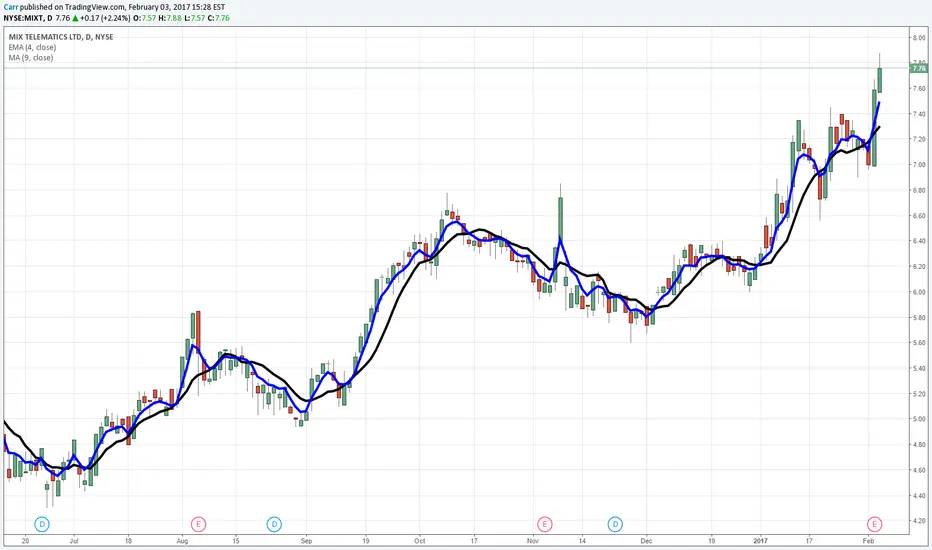This screenshot has width=932, height=550.
Task: Select the MA (9, close) indicator label
Action: pyautogui.click(x=31, y=58)
